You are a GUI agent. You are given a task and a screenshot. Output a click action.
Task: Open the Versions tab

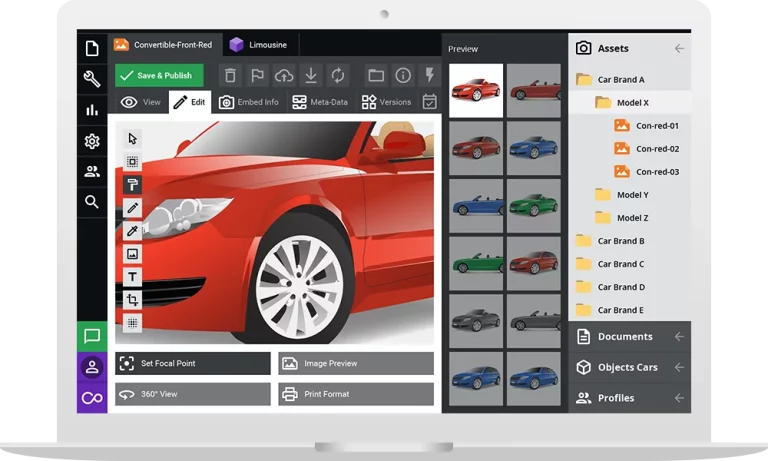coord(386,102)
